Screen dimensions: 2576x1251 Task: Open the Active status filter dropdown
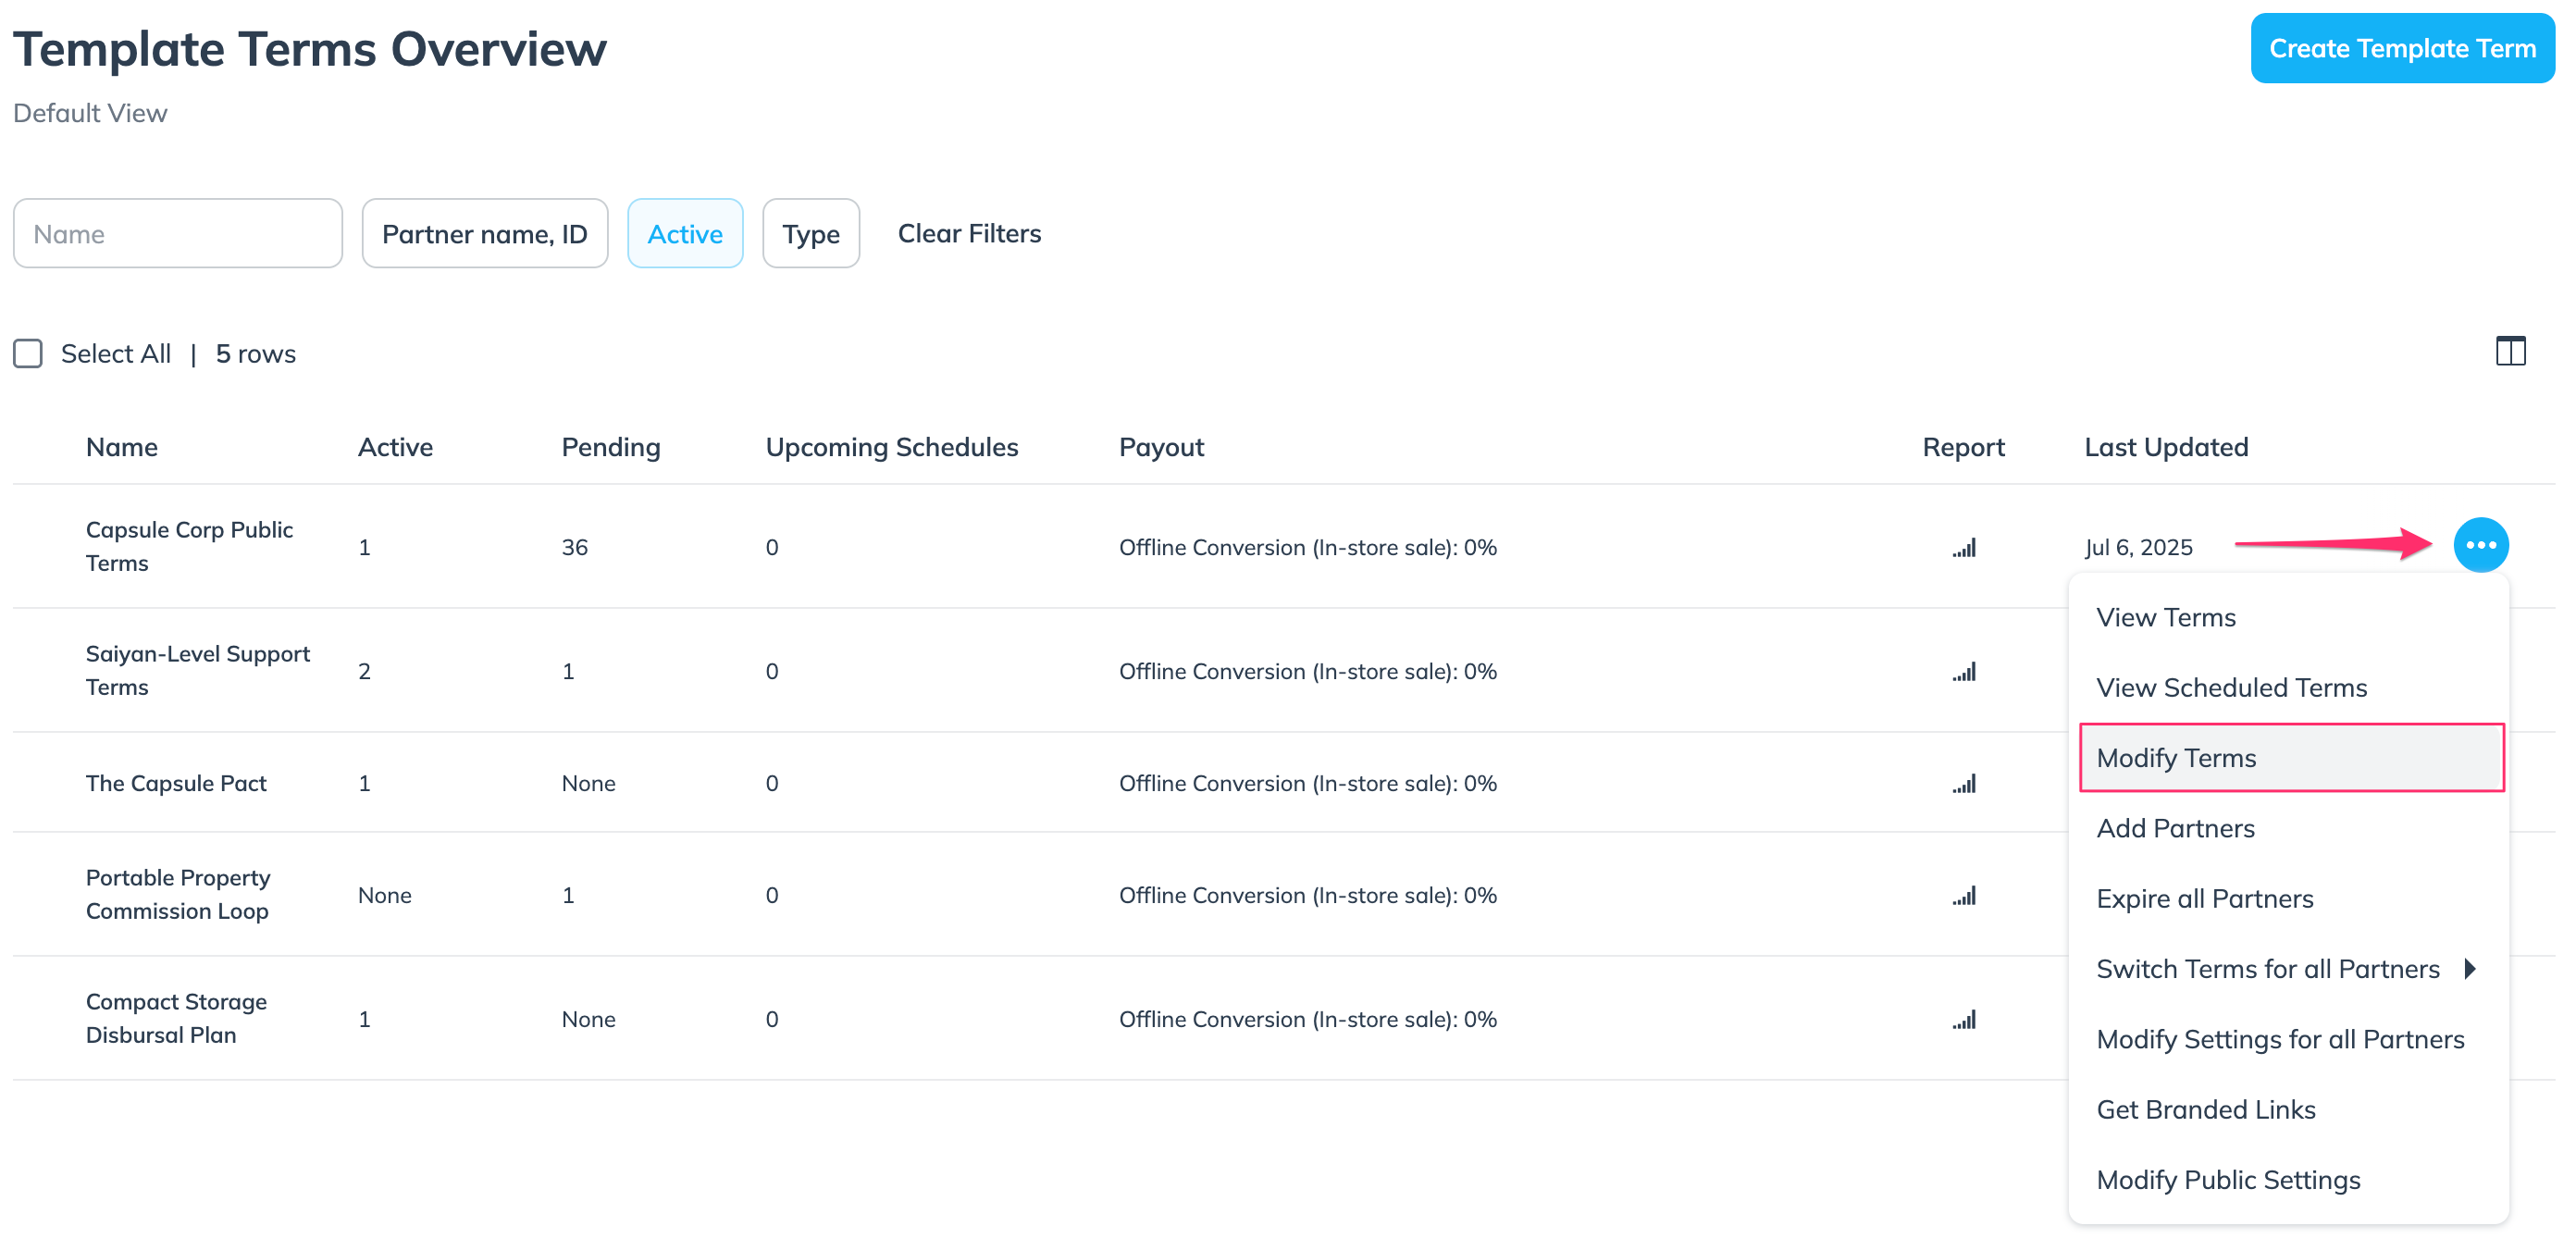[x=684, y=233]
